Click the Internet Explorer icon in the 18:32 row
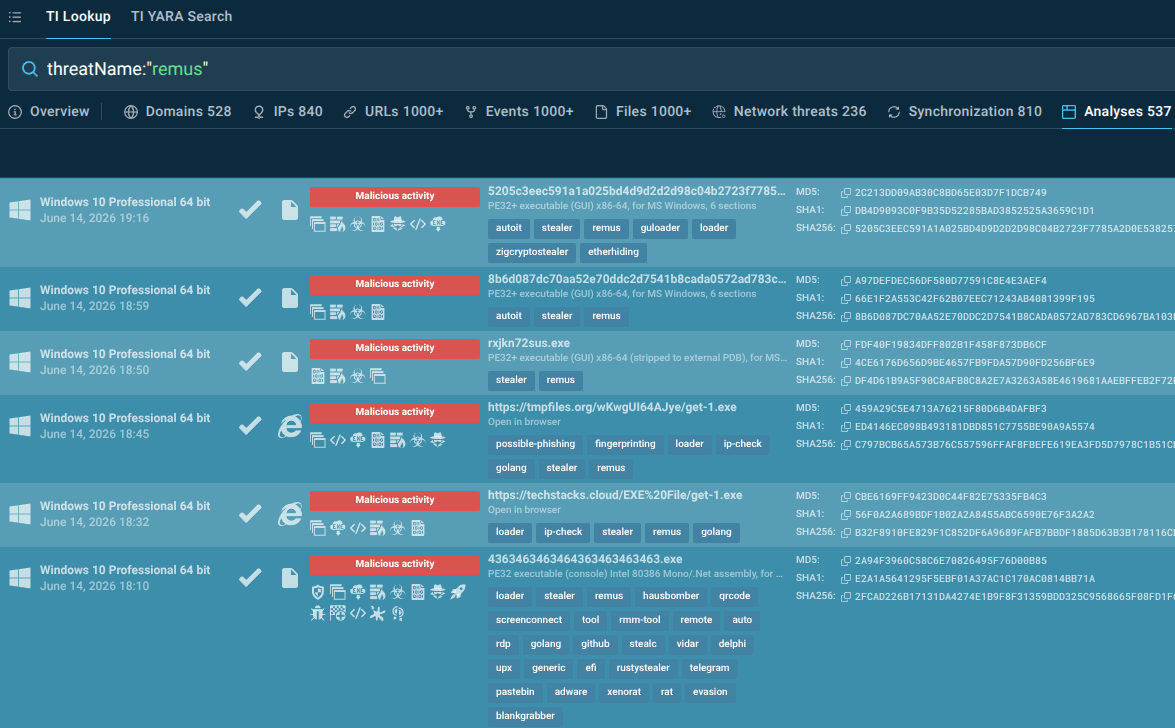 pyautogui.click(x=289, y=514)
